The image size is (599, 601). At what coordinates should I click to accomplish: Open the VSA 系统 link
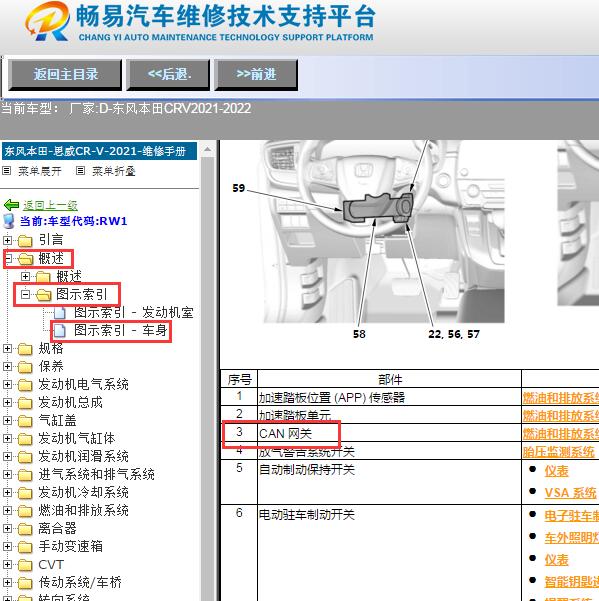[570, 493]
